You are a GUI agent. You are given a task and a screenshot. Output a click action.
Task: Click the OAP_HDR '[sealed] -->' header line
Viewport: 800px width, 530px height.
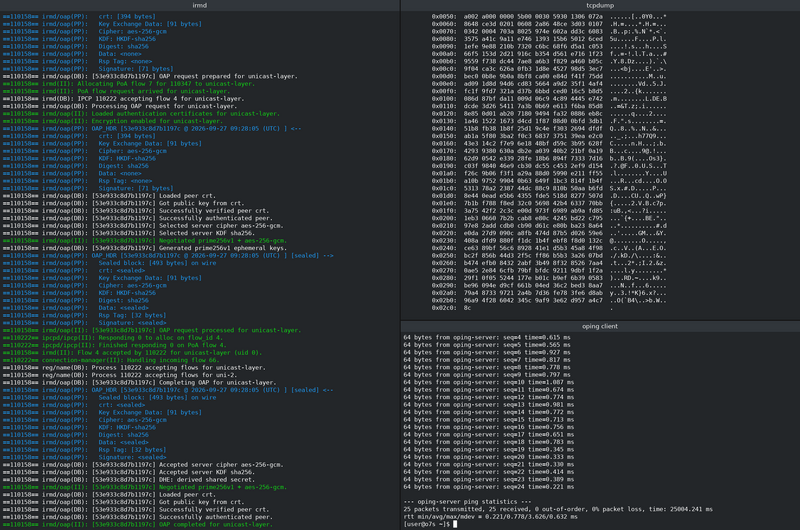point(168,256)
